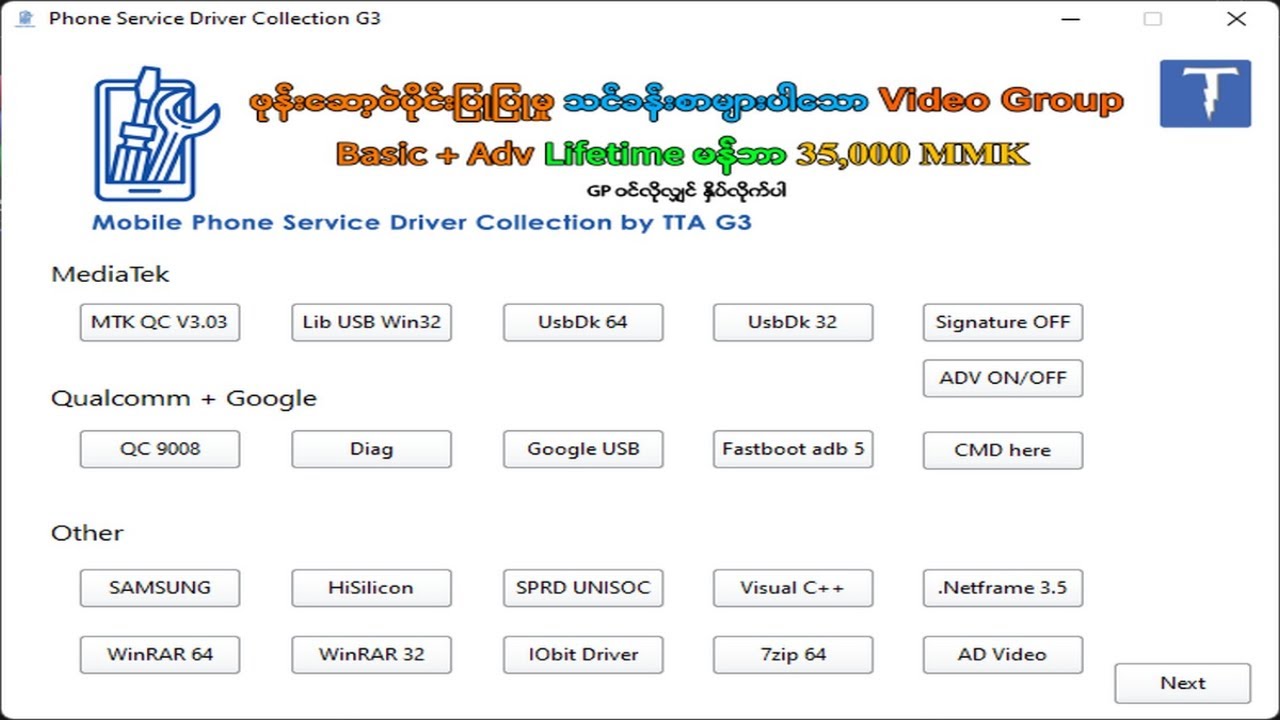Click 'Mobile Phone Service Driver Collection by TTA G3'
This screenshot has height=720, width=1280.
(422, 222)
